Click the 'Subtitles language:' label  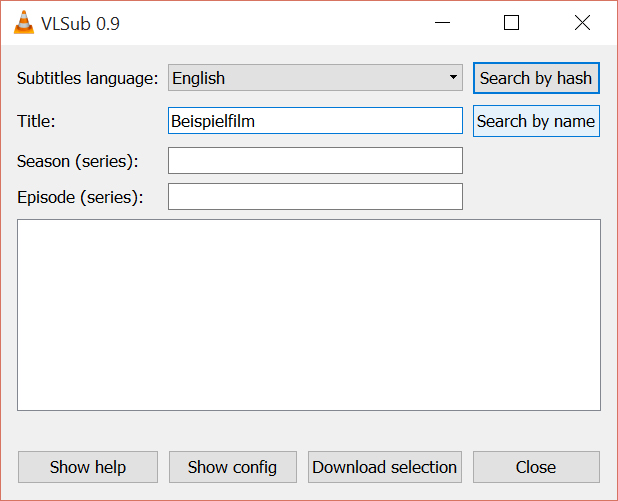tap(87, 78)
